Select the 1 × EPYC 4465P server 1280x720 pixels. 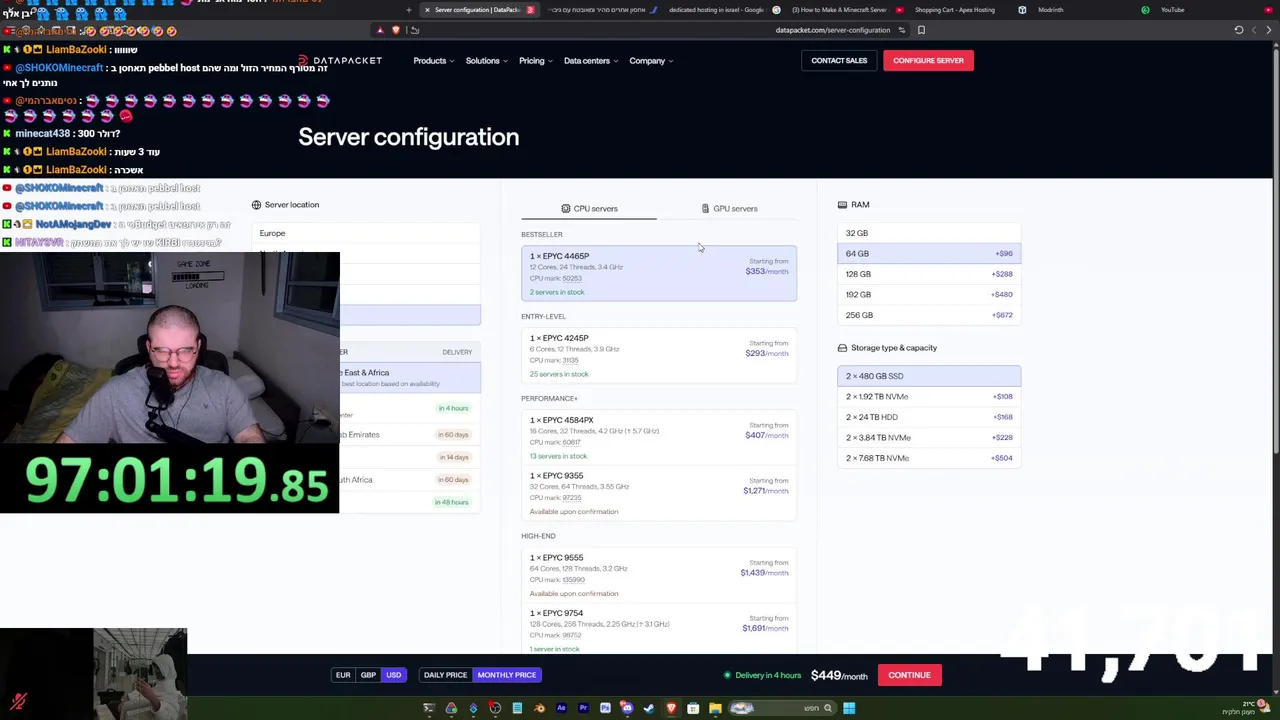(659, 273)
